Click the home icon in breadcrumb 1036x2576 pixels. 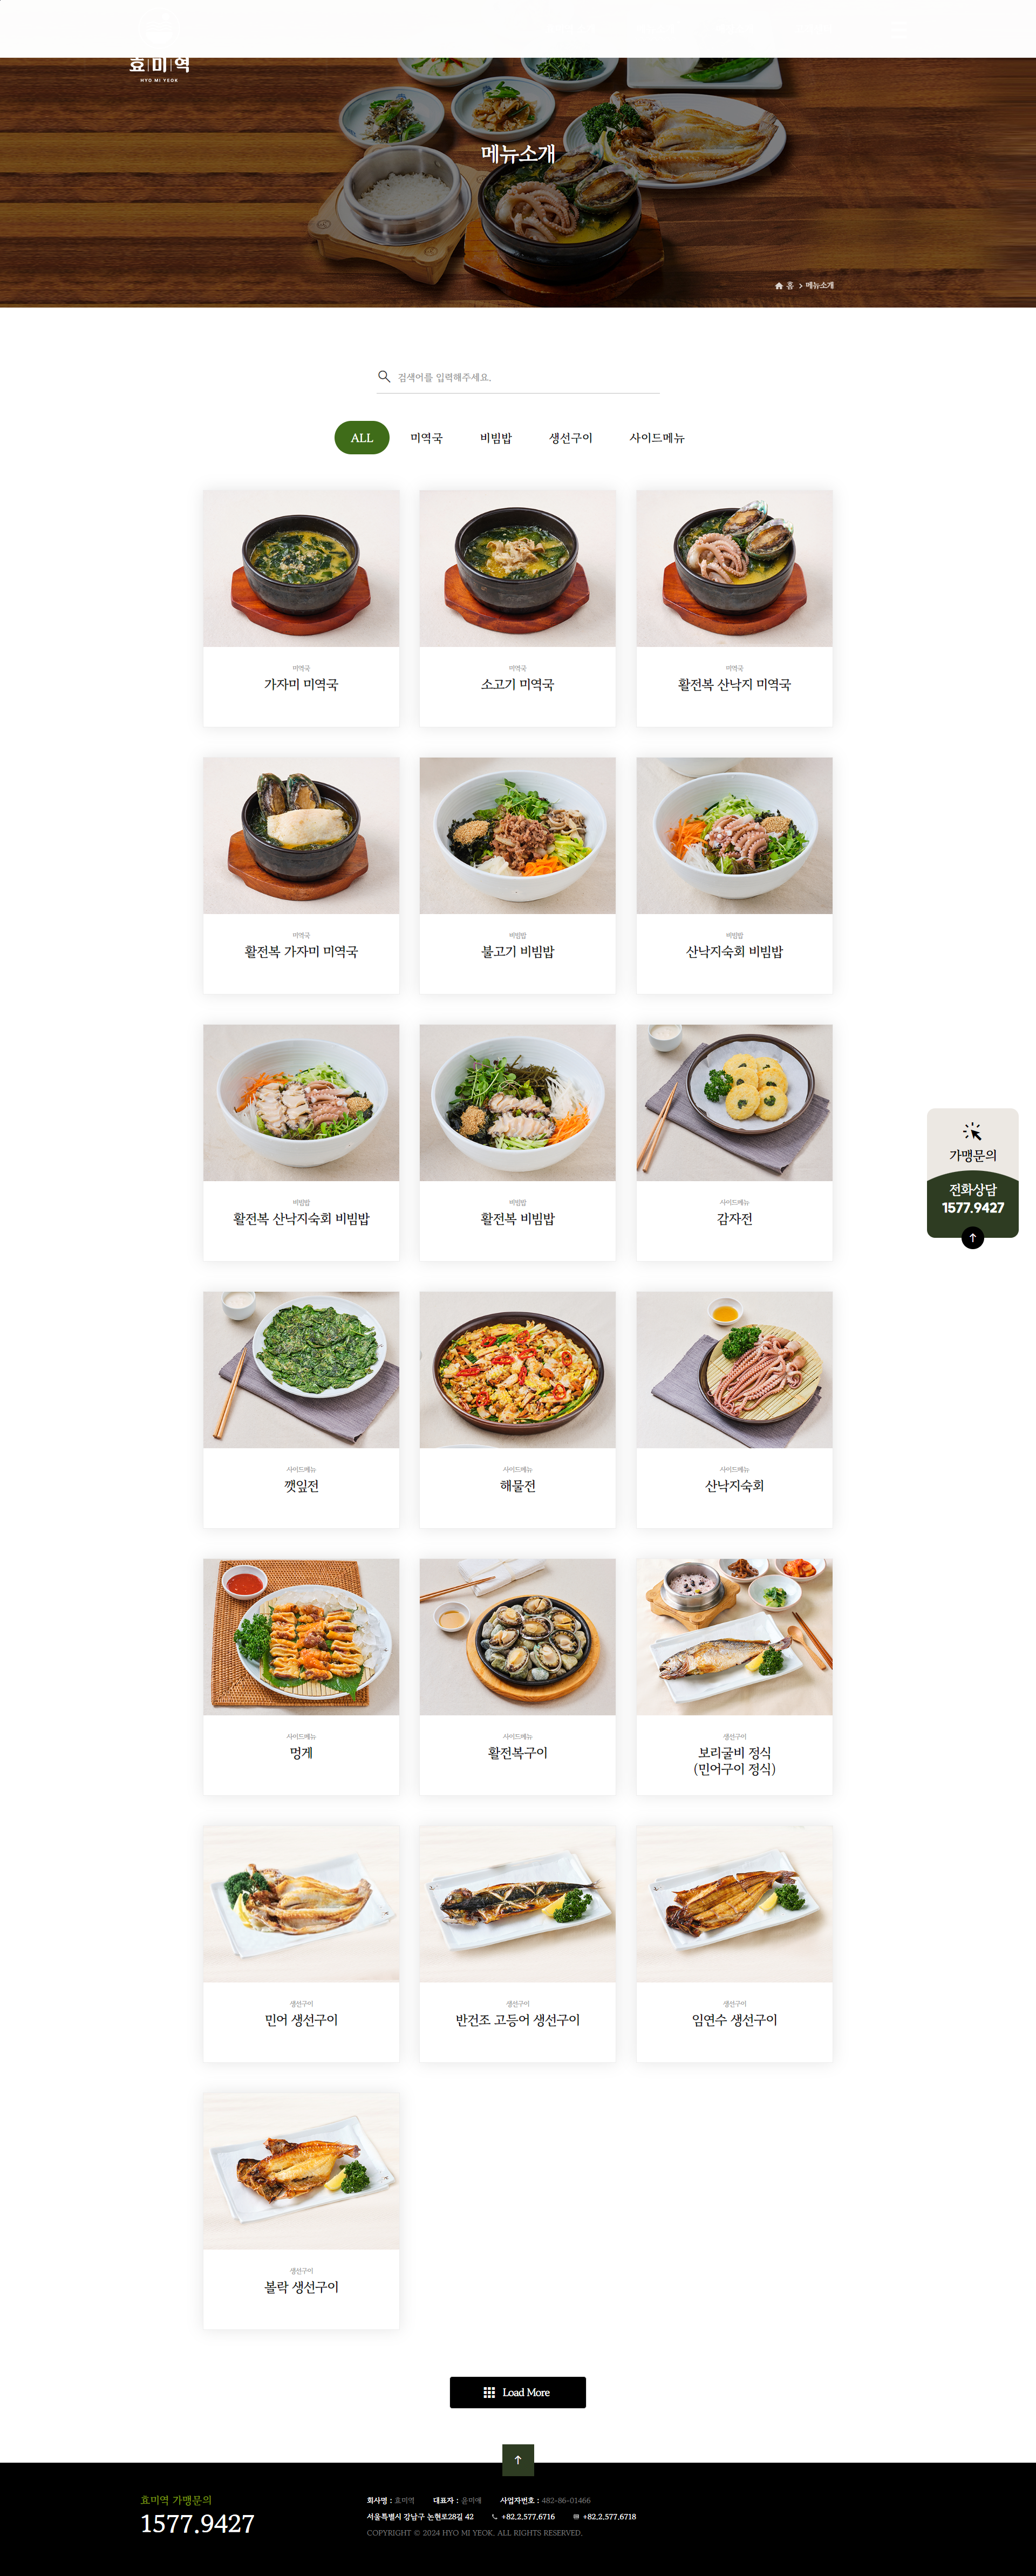pos(779,286)
